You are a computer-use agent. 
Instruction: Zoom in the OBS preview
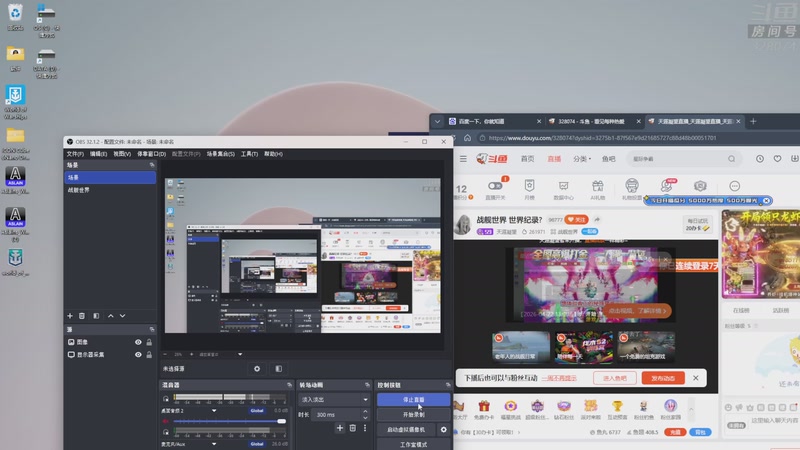click(x=192, y=354)
